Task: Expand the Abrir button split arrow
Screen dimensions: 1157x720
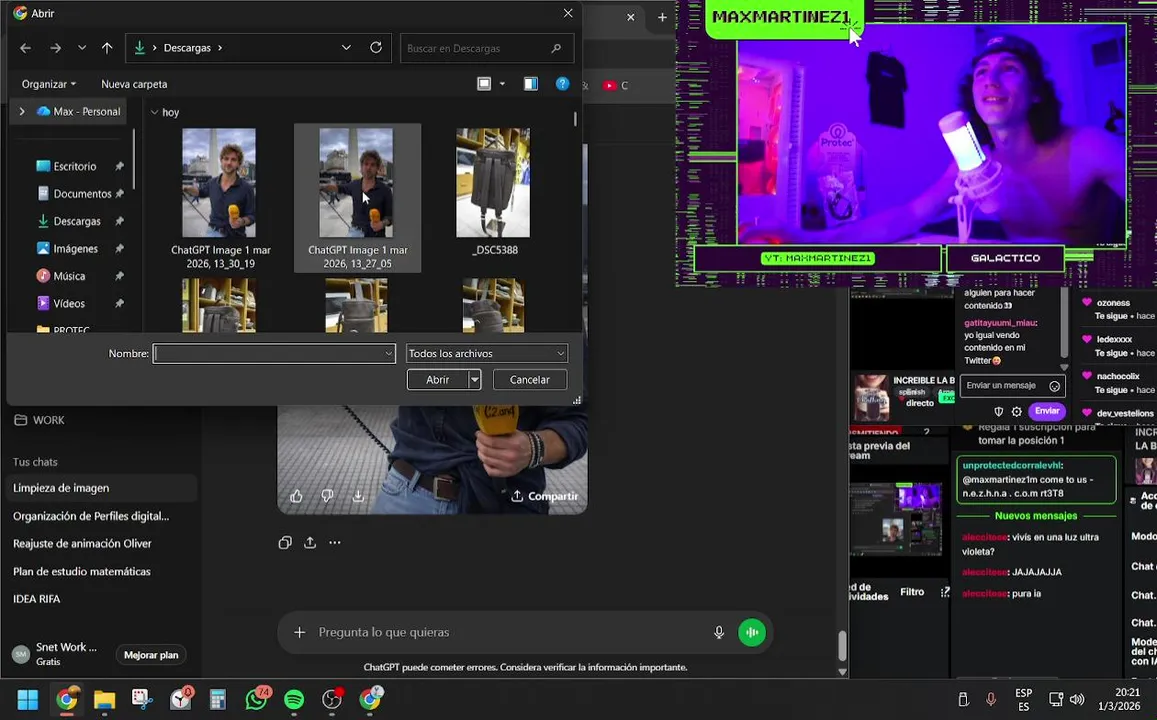Action: click(x=474, y=379)
